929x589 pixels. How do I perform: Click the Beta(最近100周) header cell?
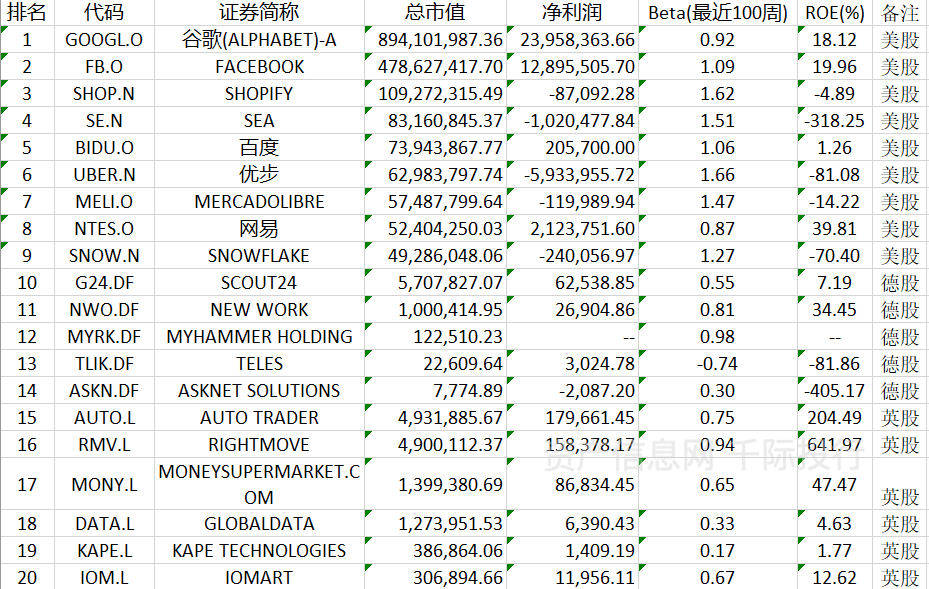coord(718,13)
